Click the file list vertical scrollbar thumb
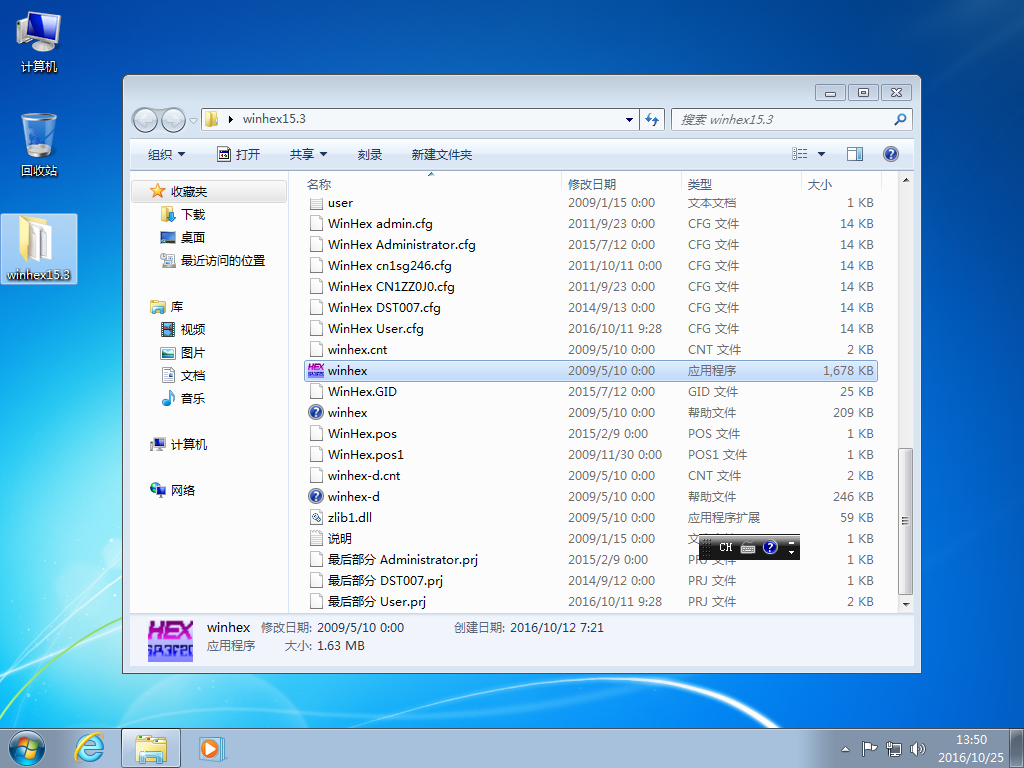The width and height of the screenshot is (1024, 768). [905, 520]
